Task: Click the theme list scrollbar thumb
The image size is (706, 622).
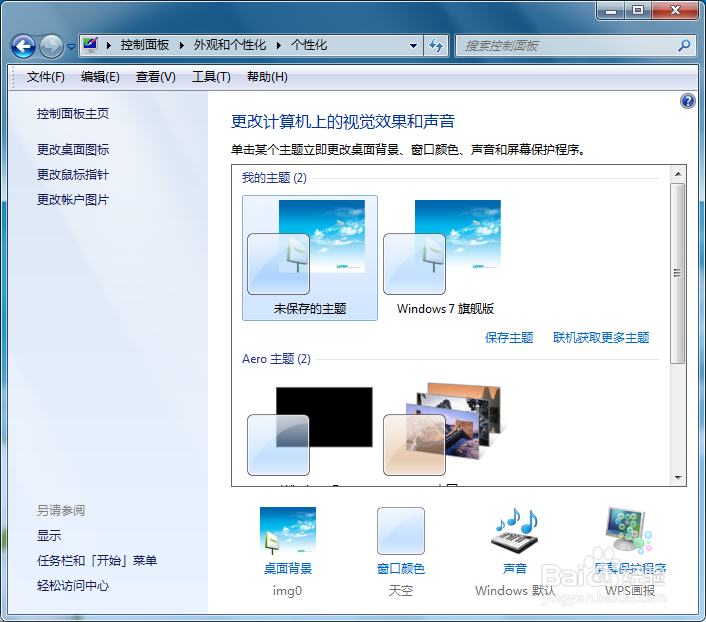Action: point(678,273)
